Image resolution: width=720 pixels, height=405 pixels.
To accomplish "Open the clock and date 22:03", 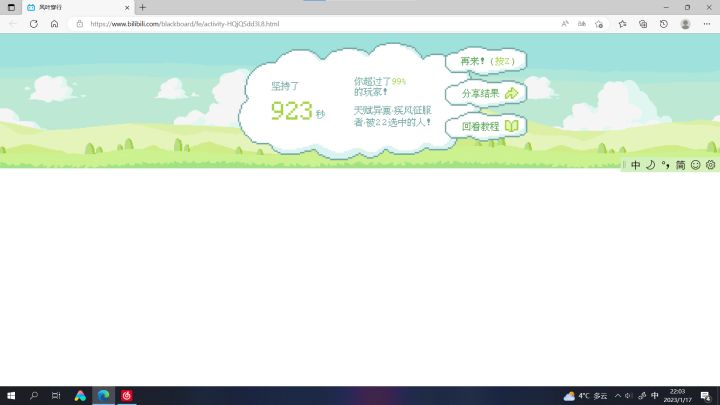I will 677,396.
